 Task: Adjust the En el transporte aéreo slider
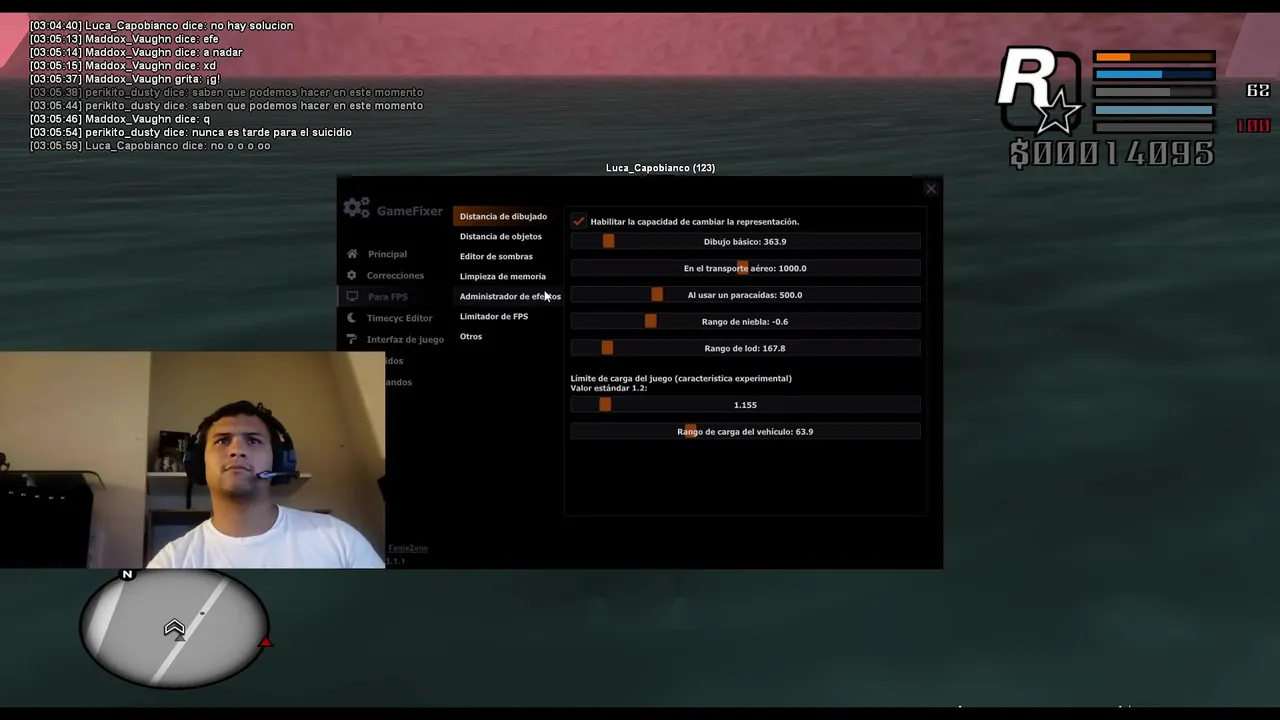tap(745, 268)
